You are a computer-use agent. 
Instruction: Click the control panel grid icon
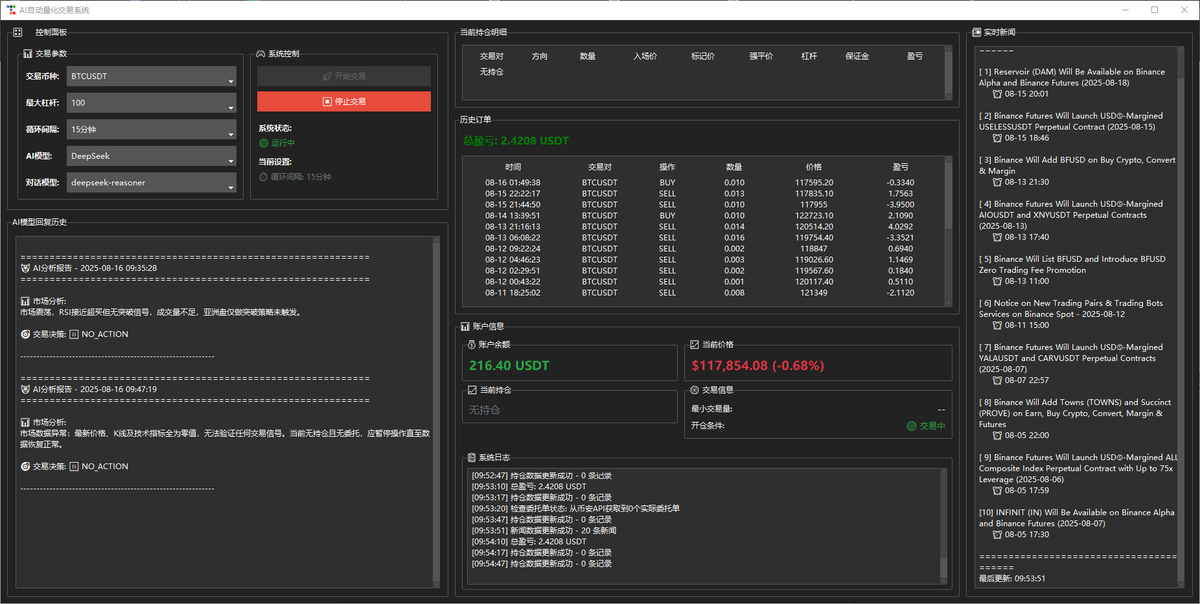(x=18, y=32)
